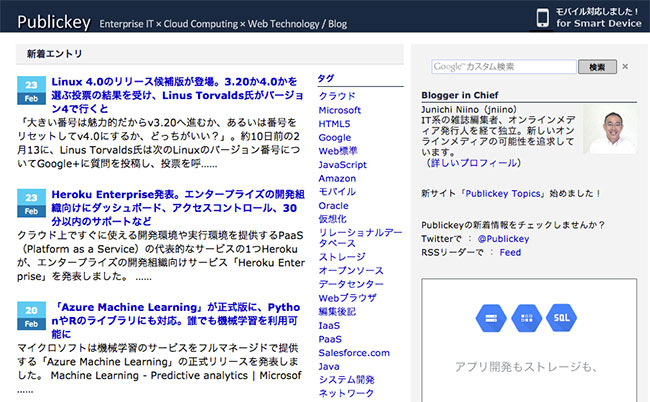Click the 検索 search button
Image resolution: width=650 pixels, height=402 pixels.
point(597,67)
